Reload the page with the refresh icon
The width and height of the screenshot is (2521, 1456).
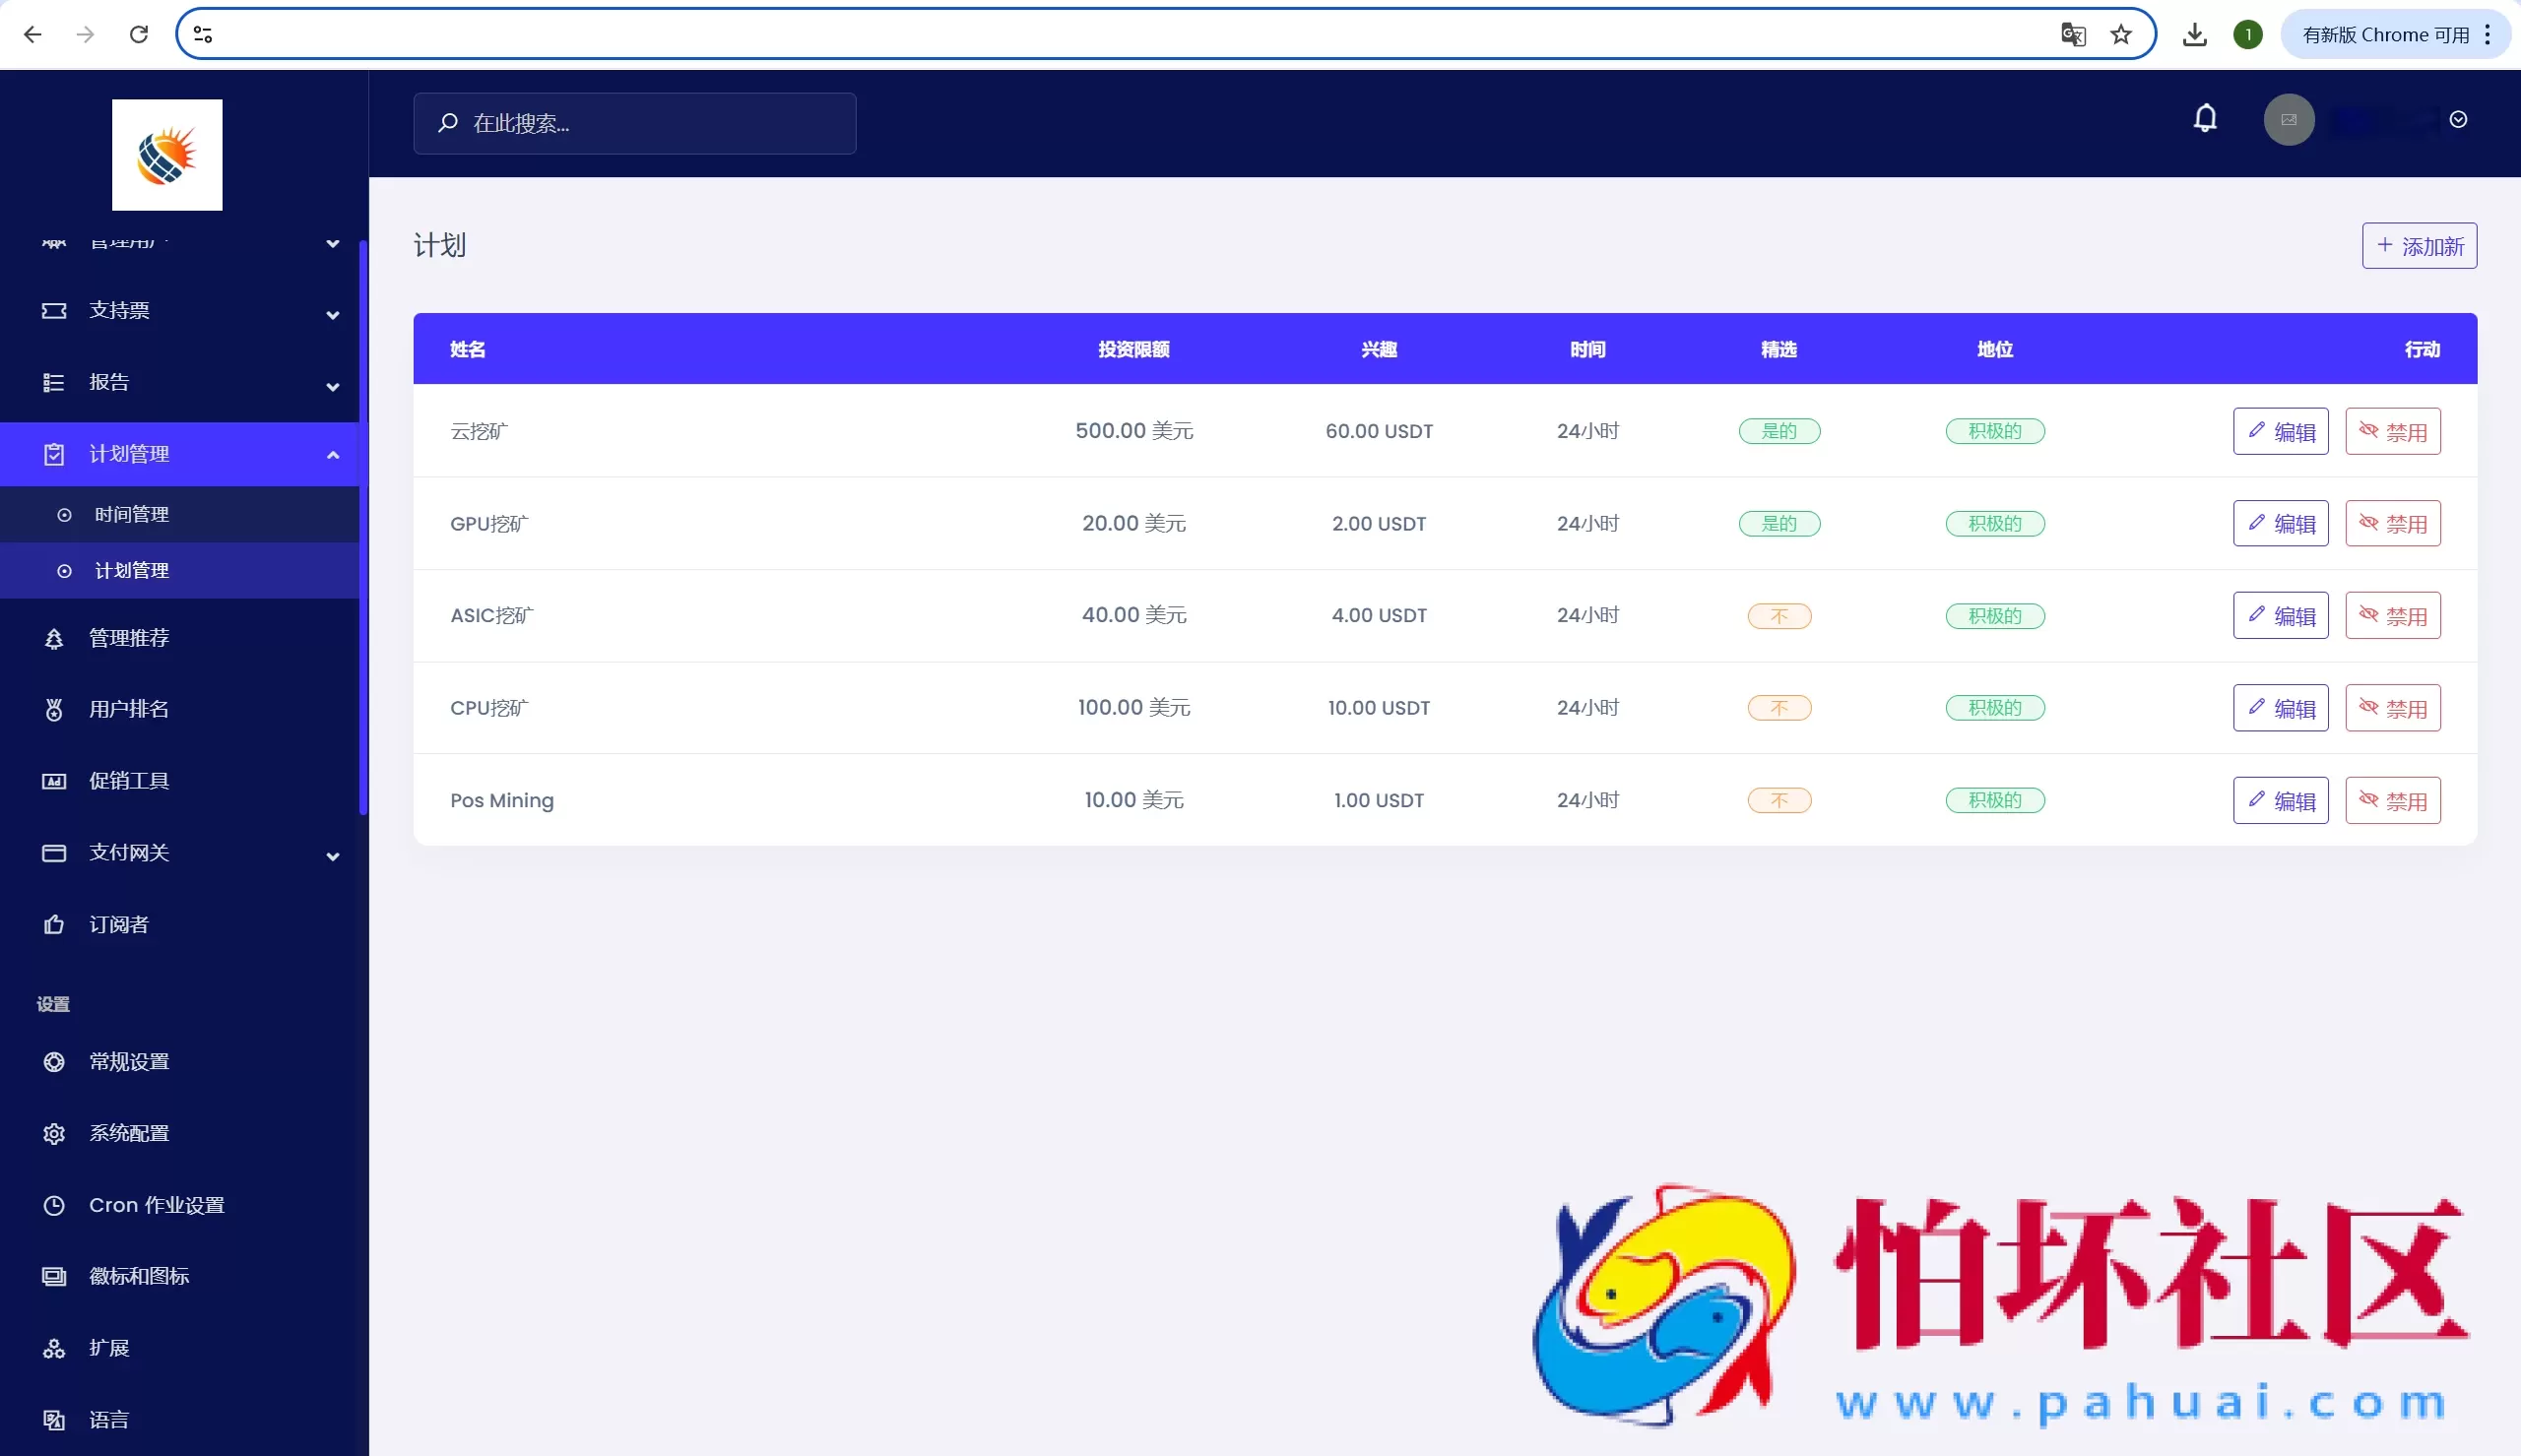(x=139, y=35)
